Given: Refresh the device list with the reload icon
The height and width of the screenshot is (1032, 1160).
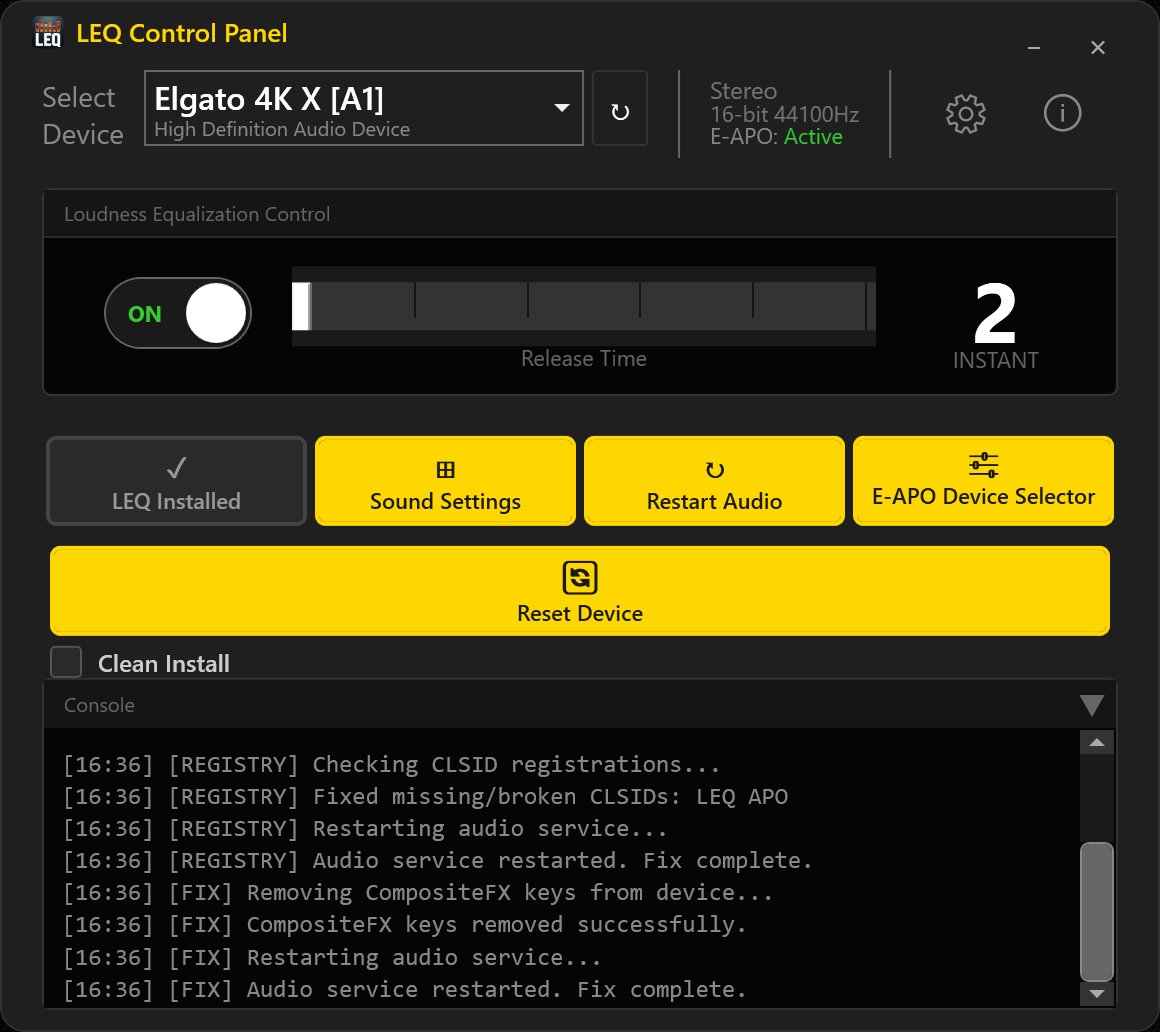Looking at the screenshot, I should pyautogui.click(x=620, y=109).
